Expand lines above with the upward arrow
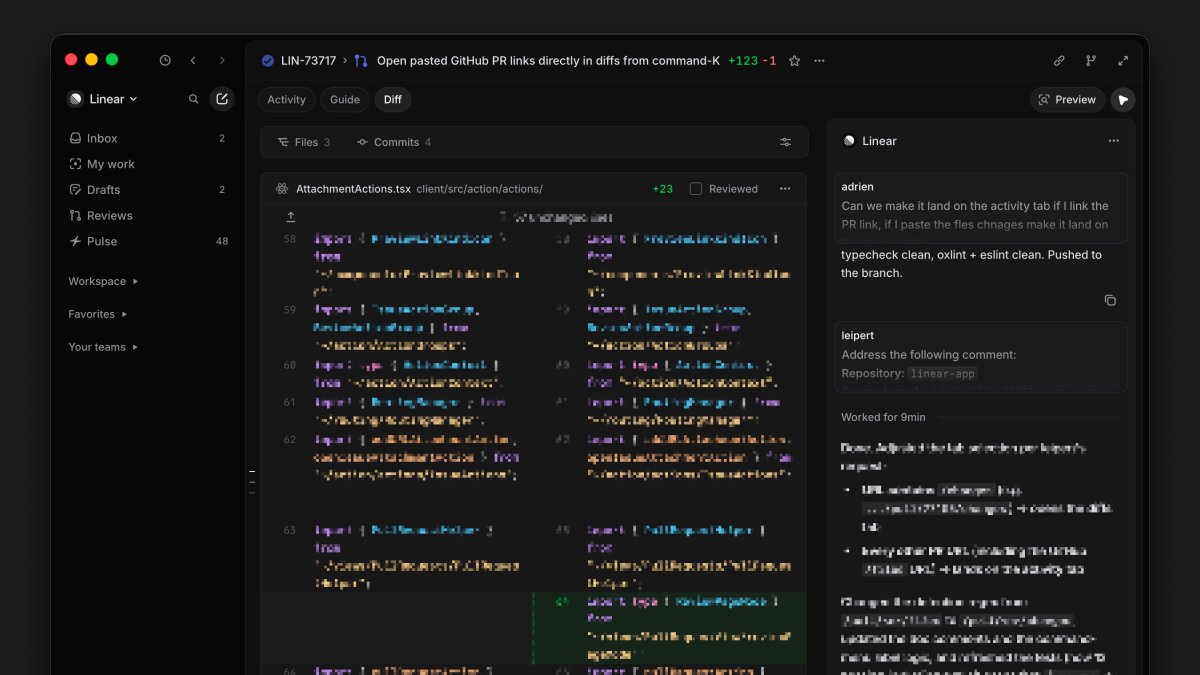This screenshot has width=1200, height=675. (291, 217)
